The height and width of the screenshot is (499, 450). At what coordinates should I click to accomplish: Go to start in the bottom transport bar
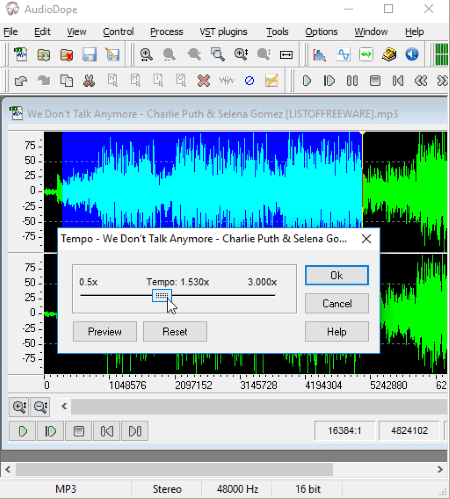107,431
